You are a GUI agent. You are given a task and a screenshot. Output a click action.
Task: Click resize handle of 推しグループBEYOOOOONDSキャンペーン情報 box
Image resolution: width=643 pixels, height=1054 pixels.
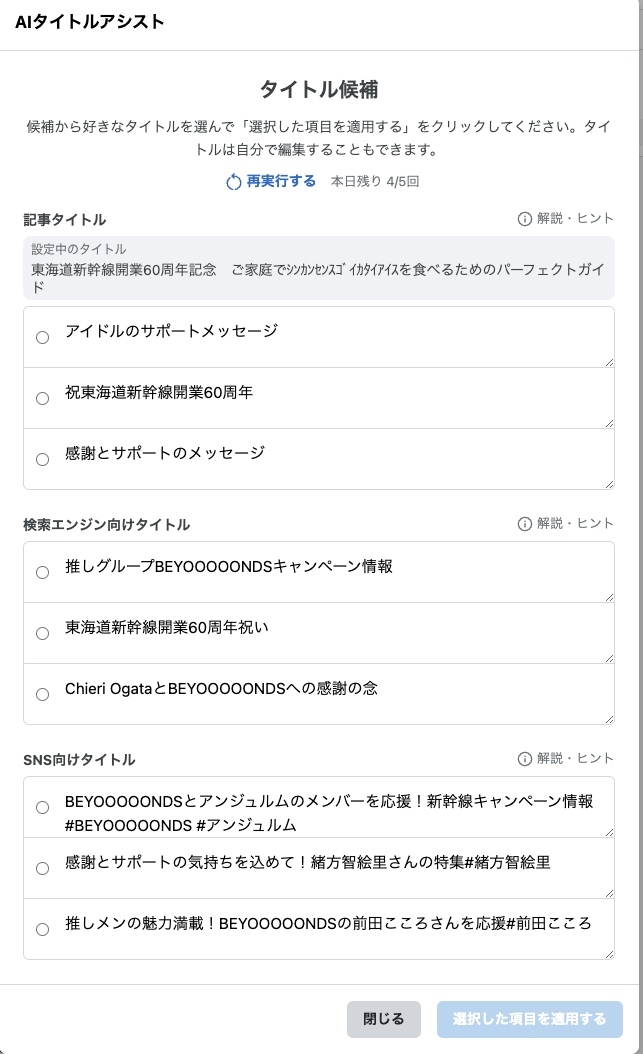[609, 598]
